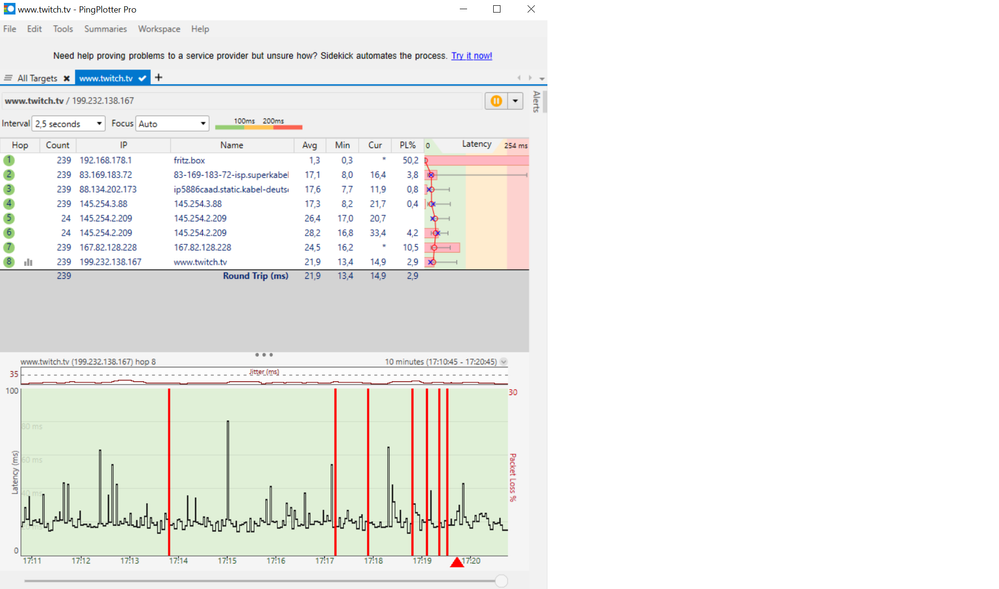999x589 pixels.
Task: Open the dropdown arrow beside the pause button
Action: [515, 101]
